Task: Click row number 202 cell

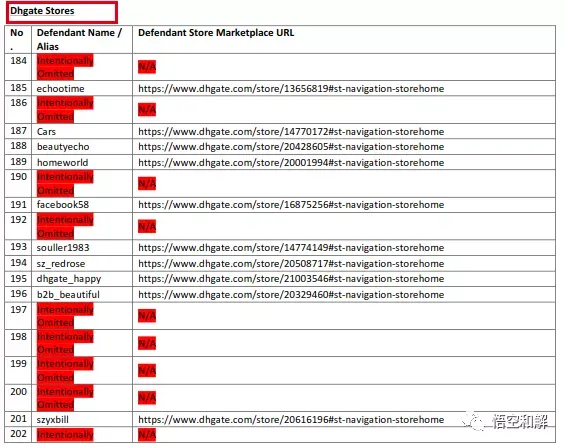Action: pyautogui.click(x=18, y=433)
